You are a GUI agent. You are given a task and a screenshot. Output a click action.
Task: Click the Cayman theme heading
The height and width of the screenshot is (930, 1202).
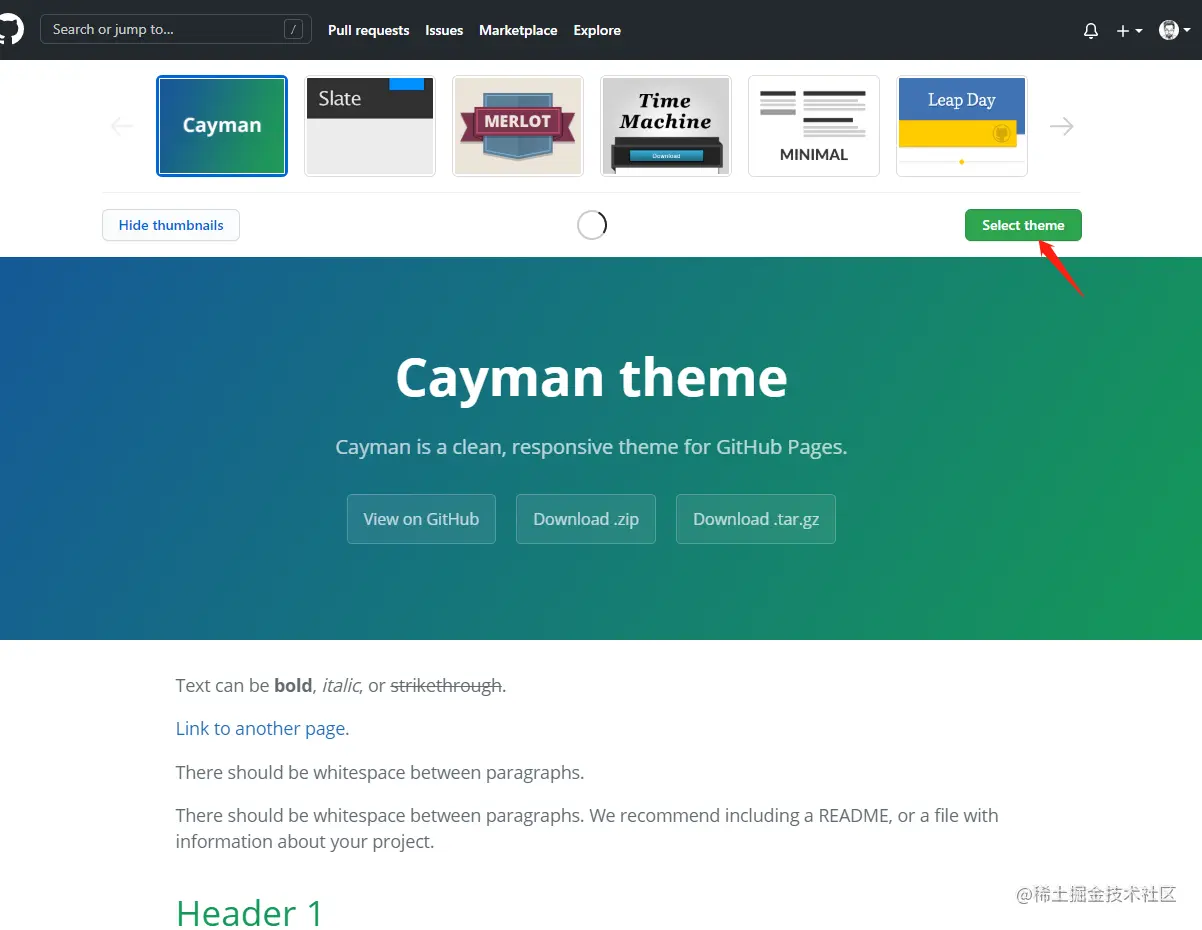591,377
